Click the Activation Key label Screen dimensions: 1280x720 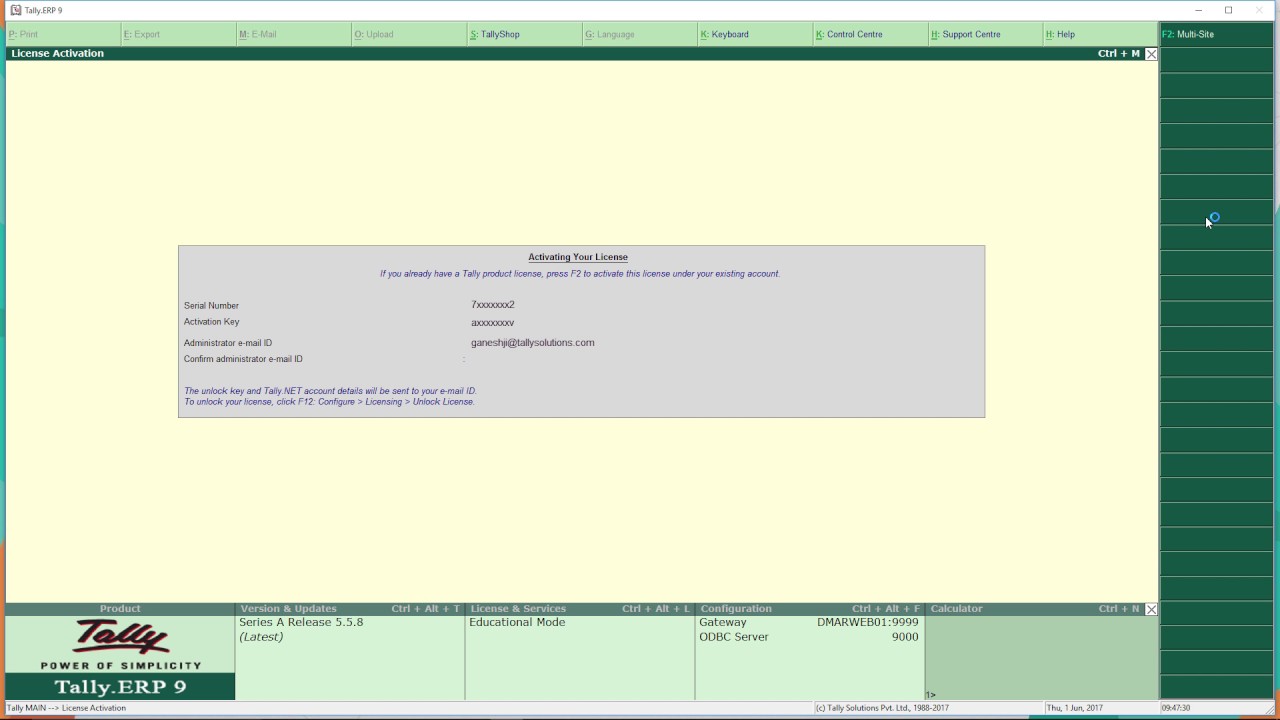tap(211, 322)
